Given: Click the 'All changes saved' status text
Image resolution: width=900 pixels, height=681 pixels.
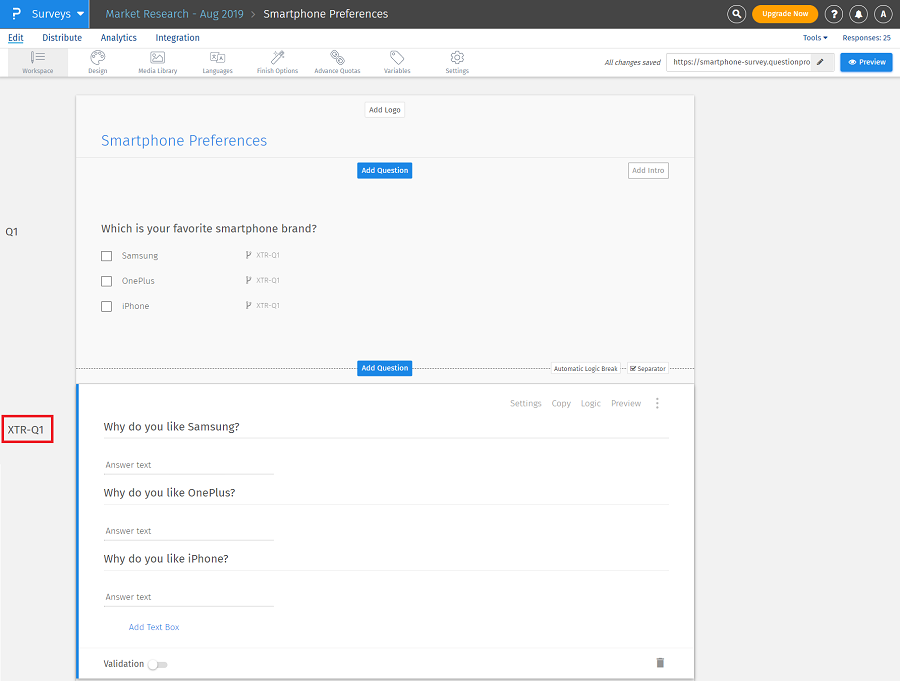Looking at the screenshot, I should (x=633, y=62).
